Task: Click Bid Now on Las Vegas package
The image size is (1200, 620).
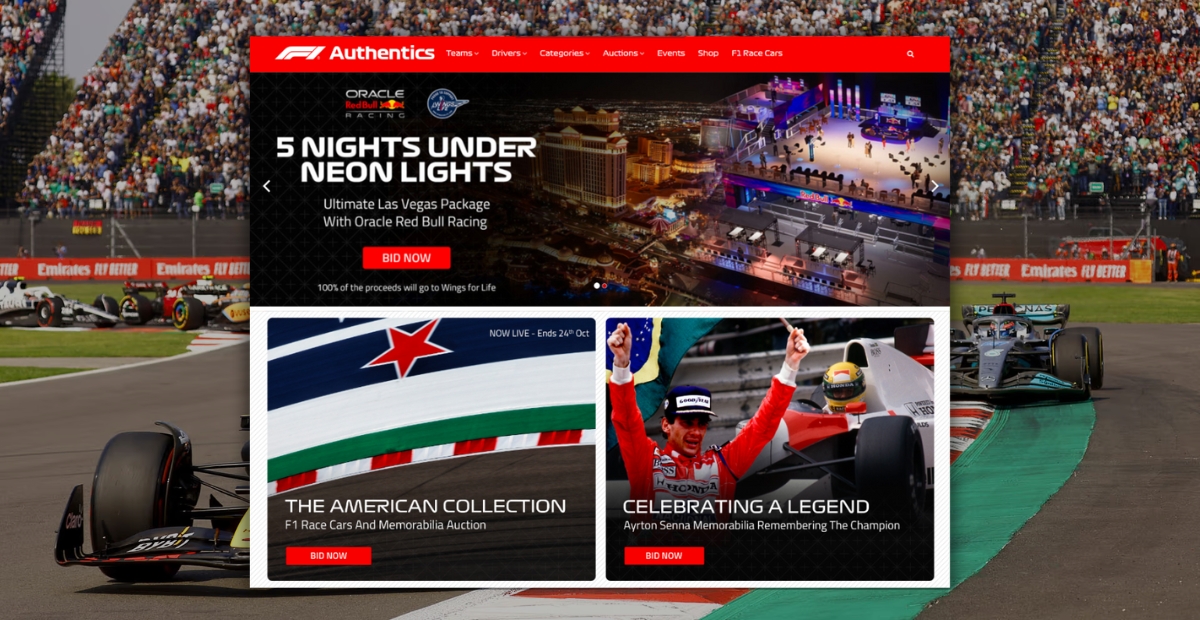Action: [406, 258]
